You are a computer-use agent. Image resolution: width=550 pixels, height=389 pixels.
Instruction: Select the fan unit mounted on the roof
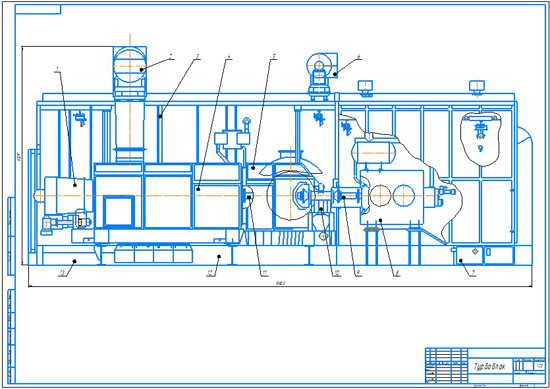[321, 75]
